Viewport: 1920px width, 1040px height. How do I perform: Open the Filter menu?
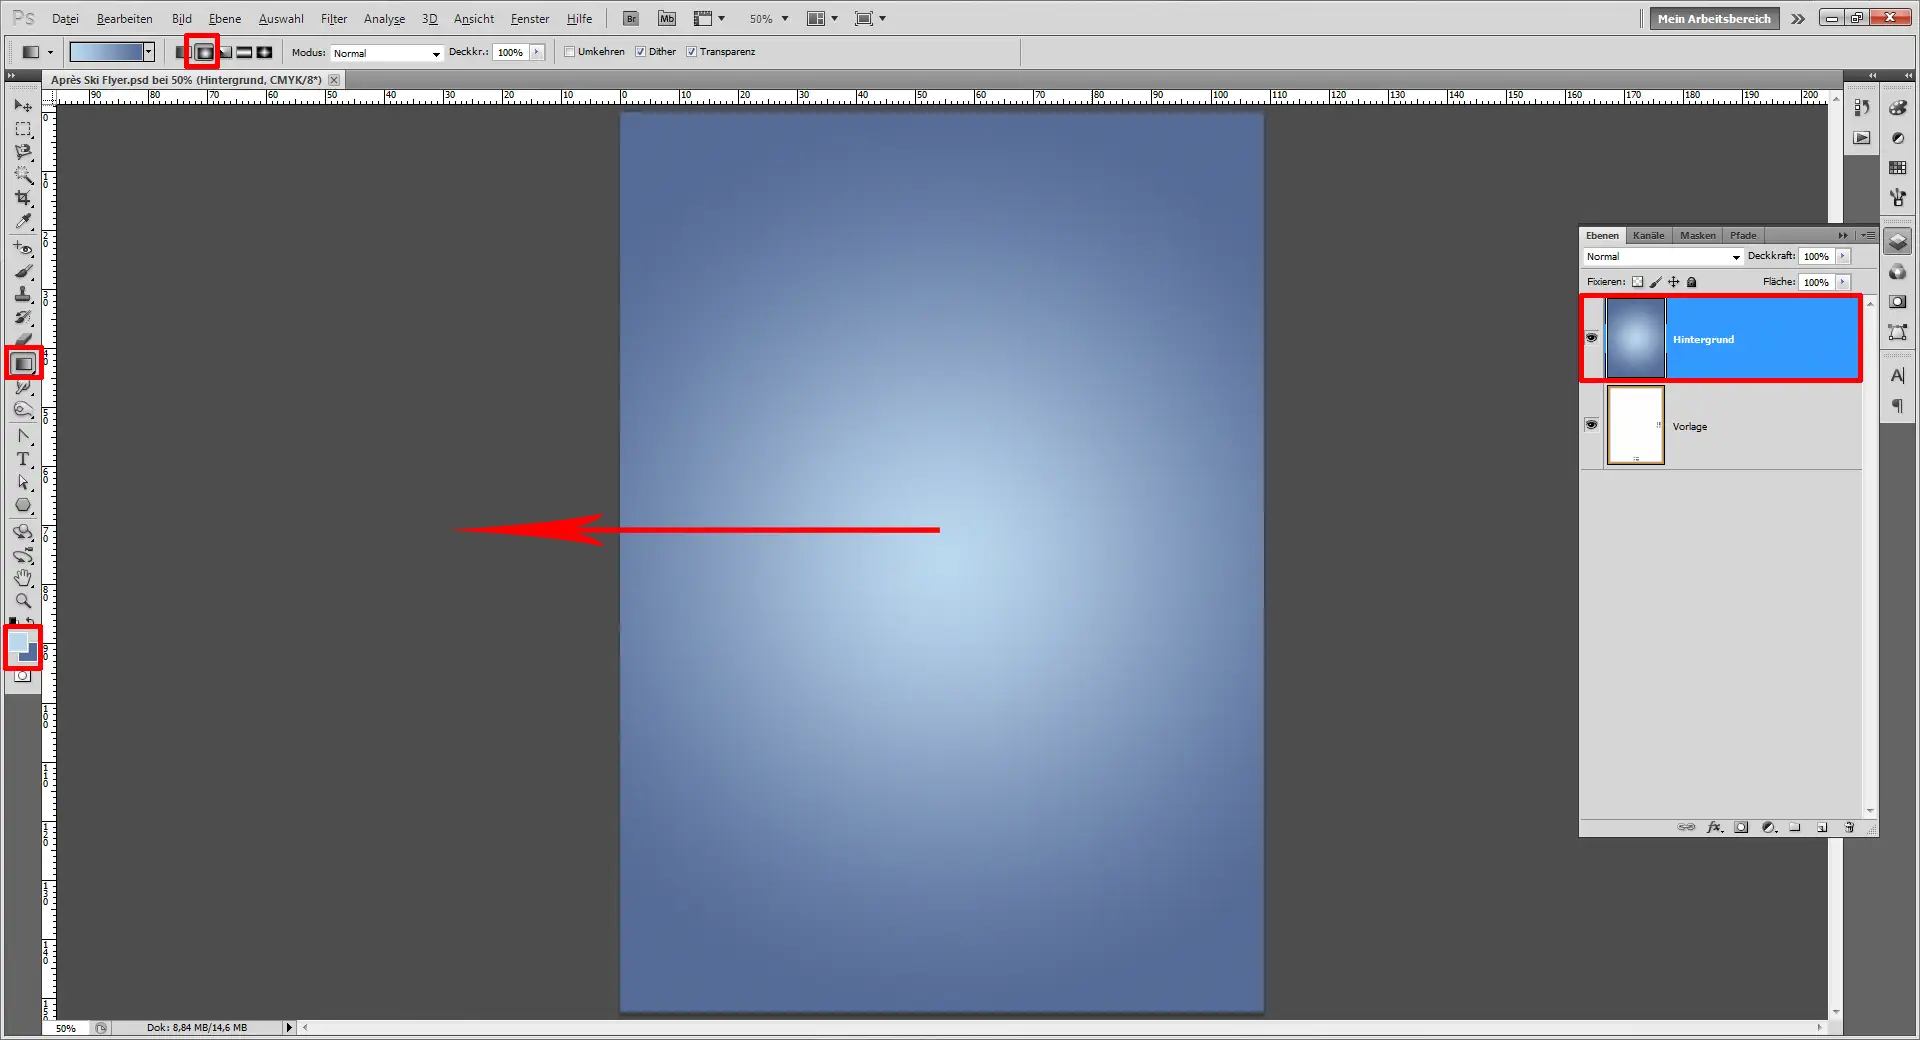tap(334, 19)
